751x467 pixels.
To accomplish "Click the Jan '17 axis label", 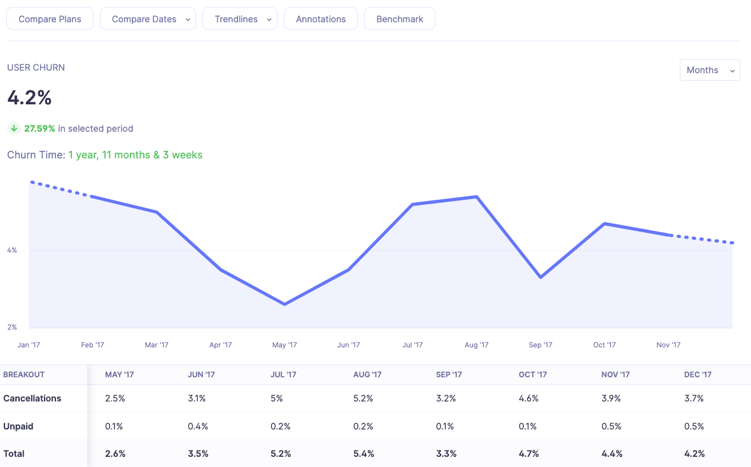I will pyautogui.click(x=29, y=345).
